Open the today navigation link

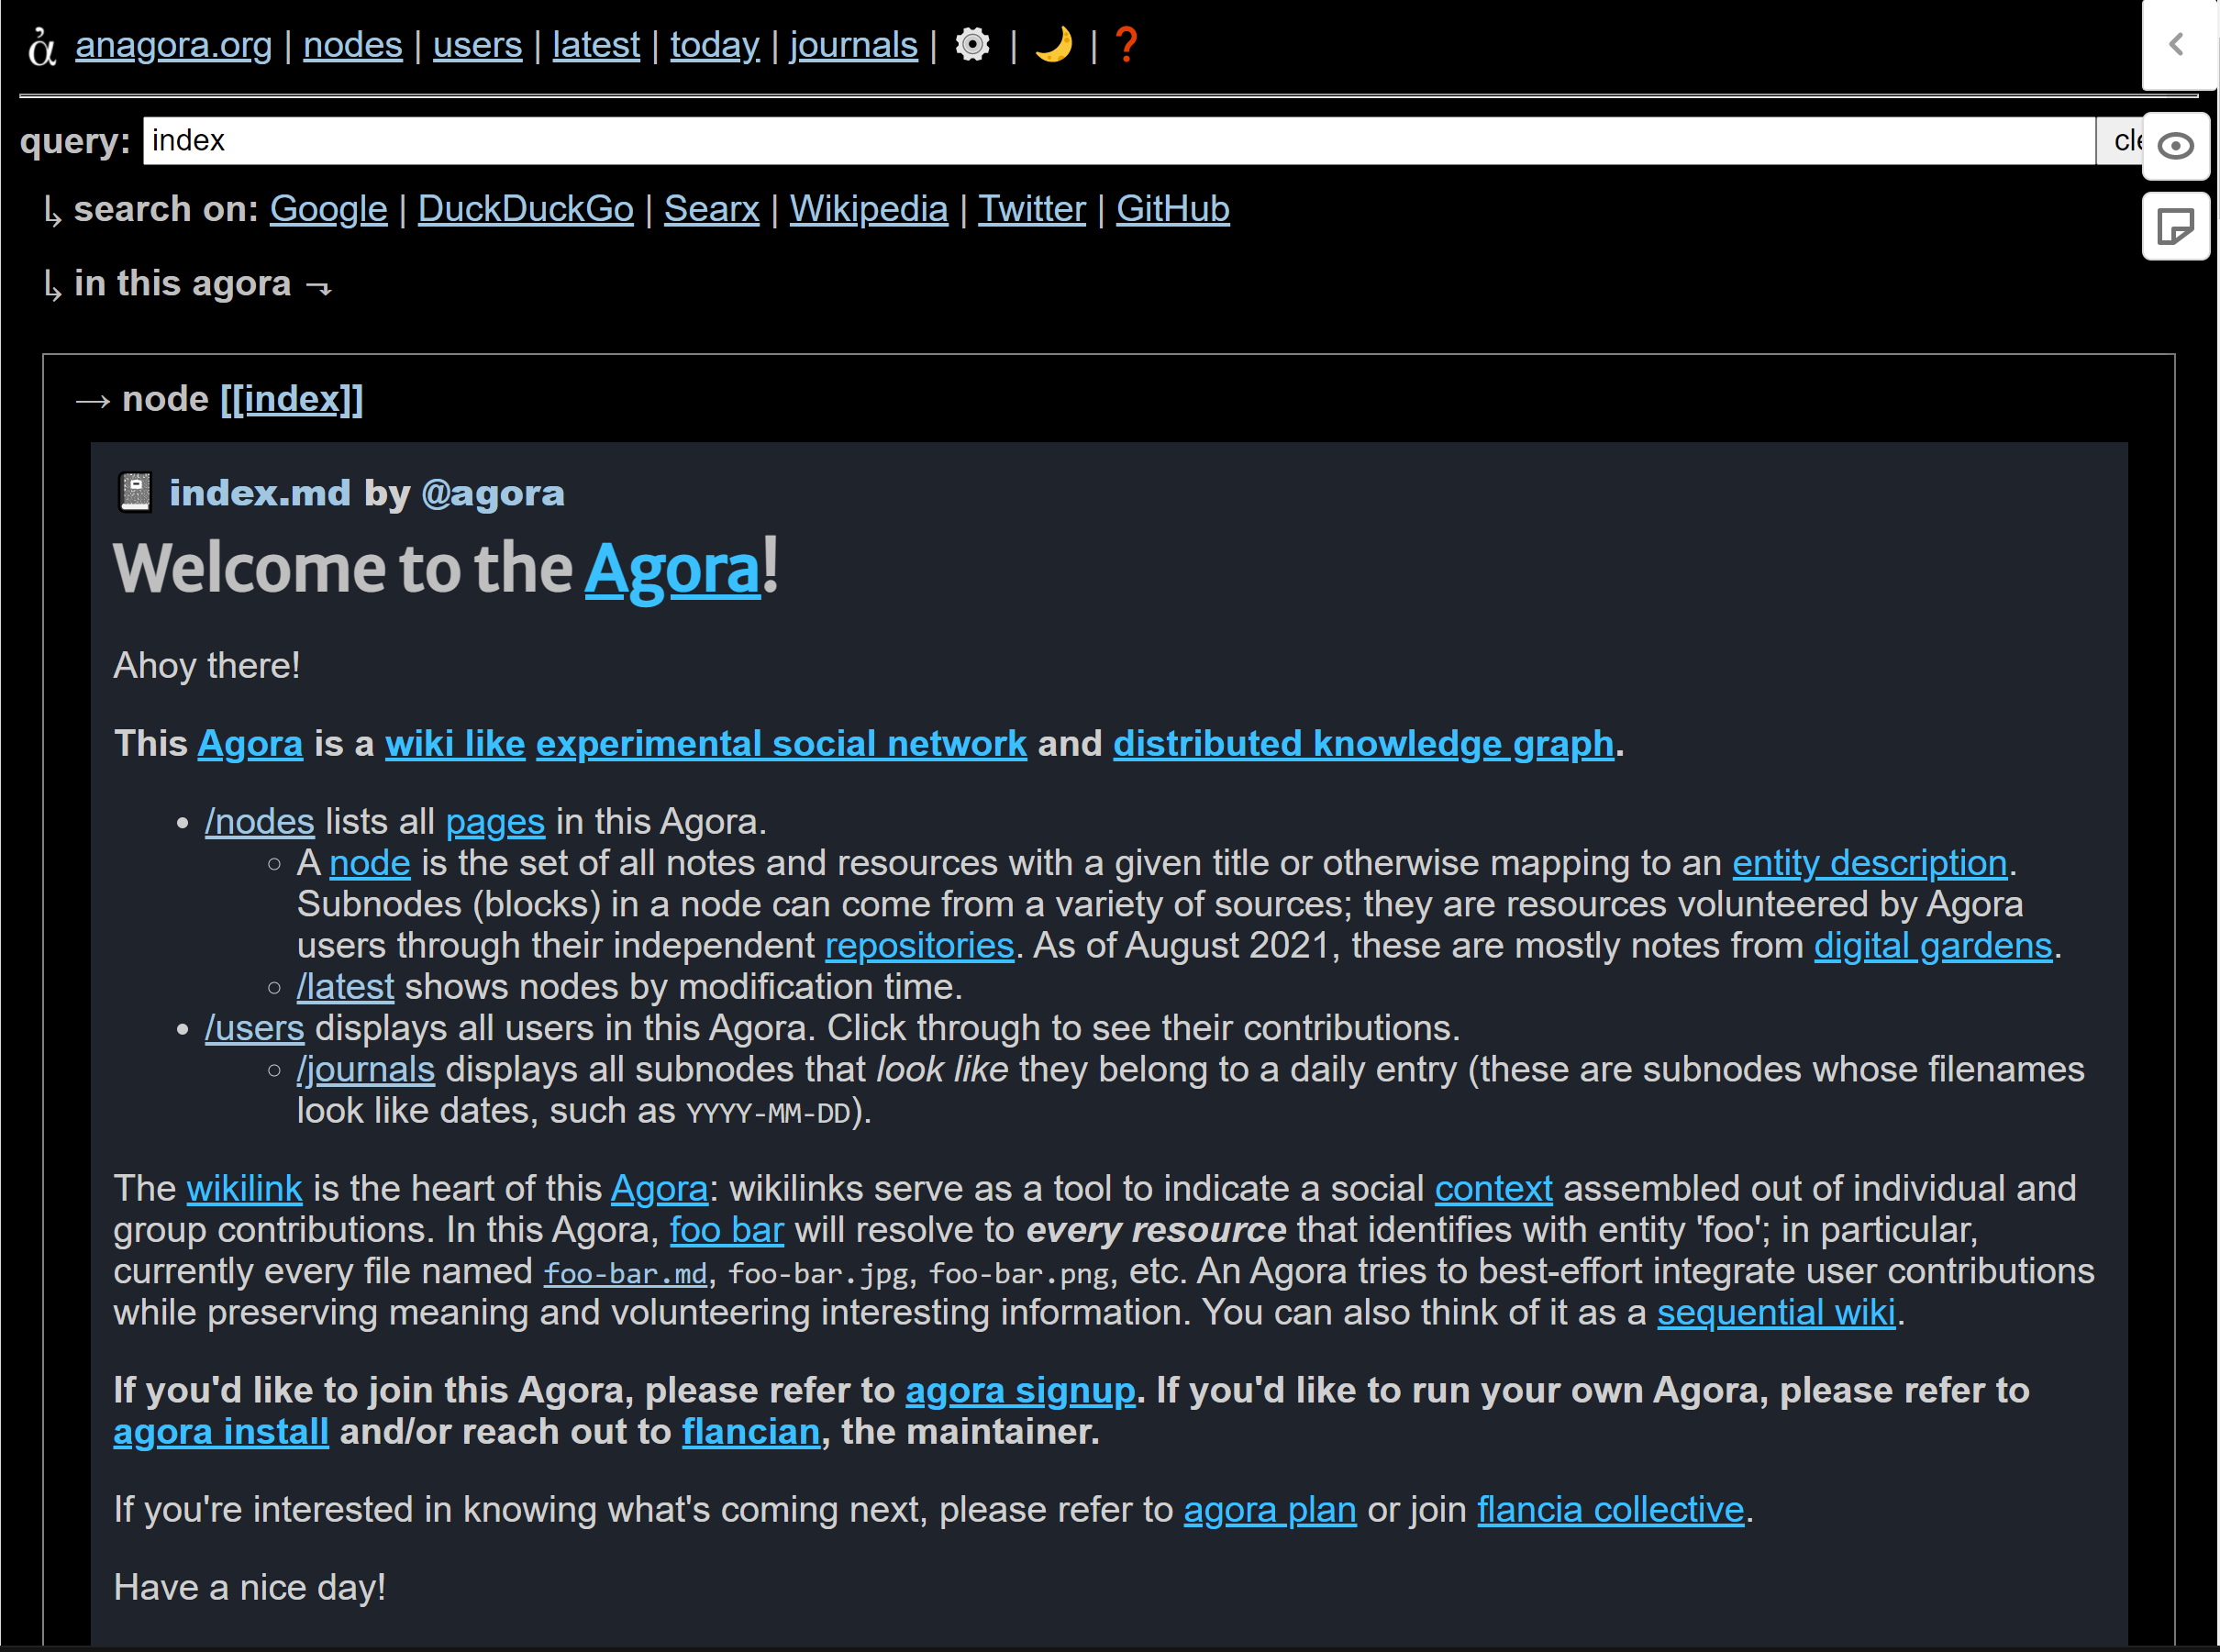tap(714, 45)
